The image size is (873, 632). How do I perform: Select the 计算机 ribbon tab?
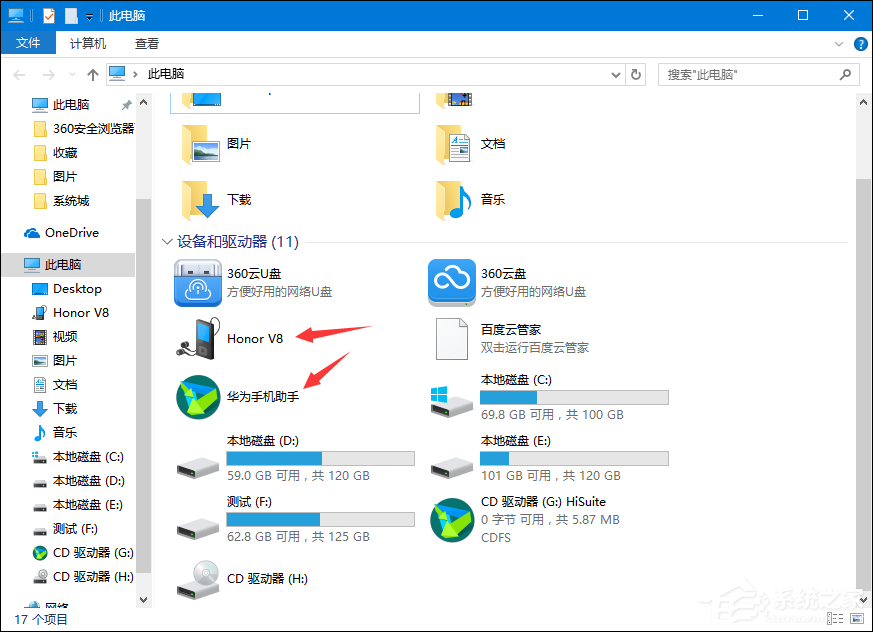click(x=87, y=43)
